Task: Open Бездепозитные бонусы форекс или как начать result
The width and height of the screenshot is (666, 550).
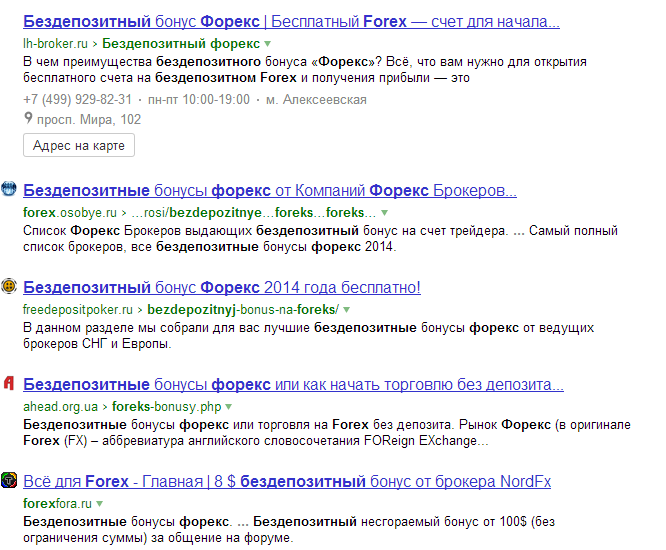Action: 293,384
